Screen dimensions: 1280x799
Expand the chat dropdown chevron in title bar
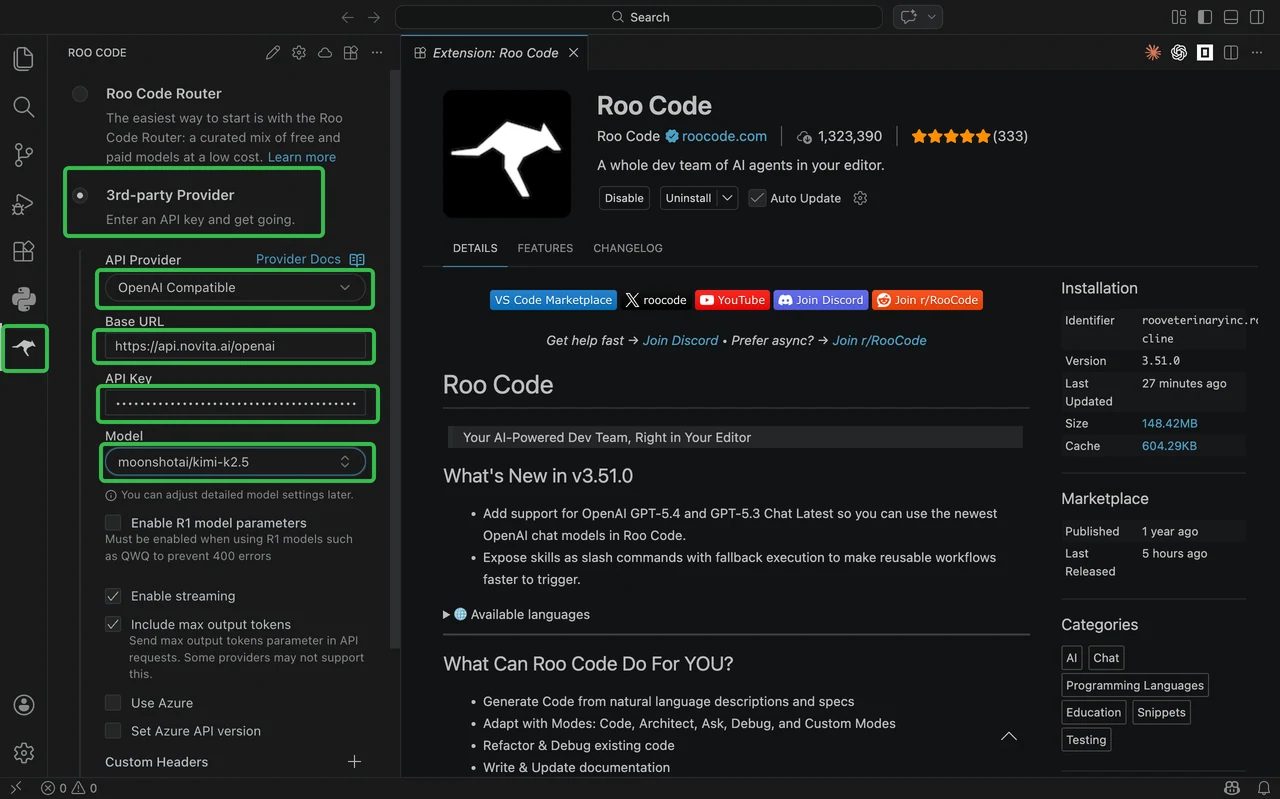tap(932, 17)
